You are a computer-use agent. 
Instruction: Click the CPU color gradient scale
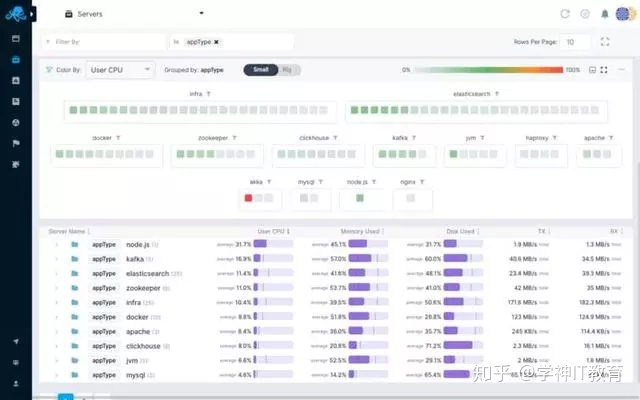pos(489,70)
